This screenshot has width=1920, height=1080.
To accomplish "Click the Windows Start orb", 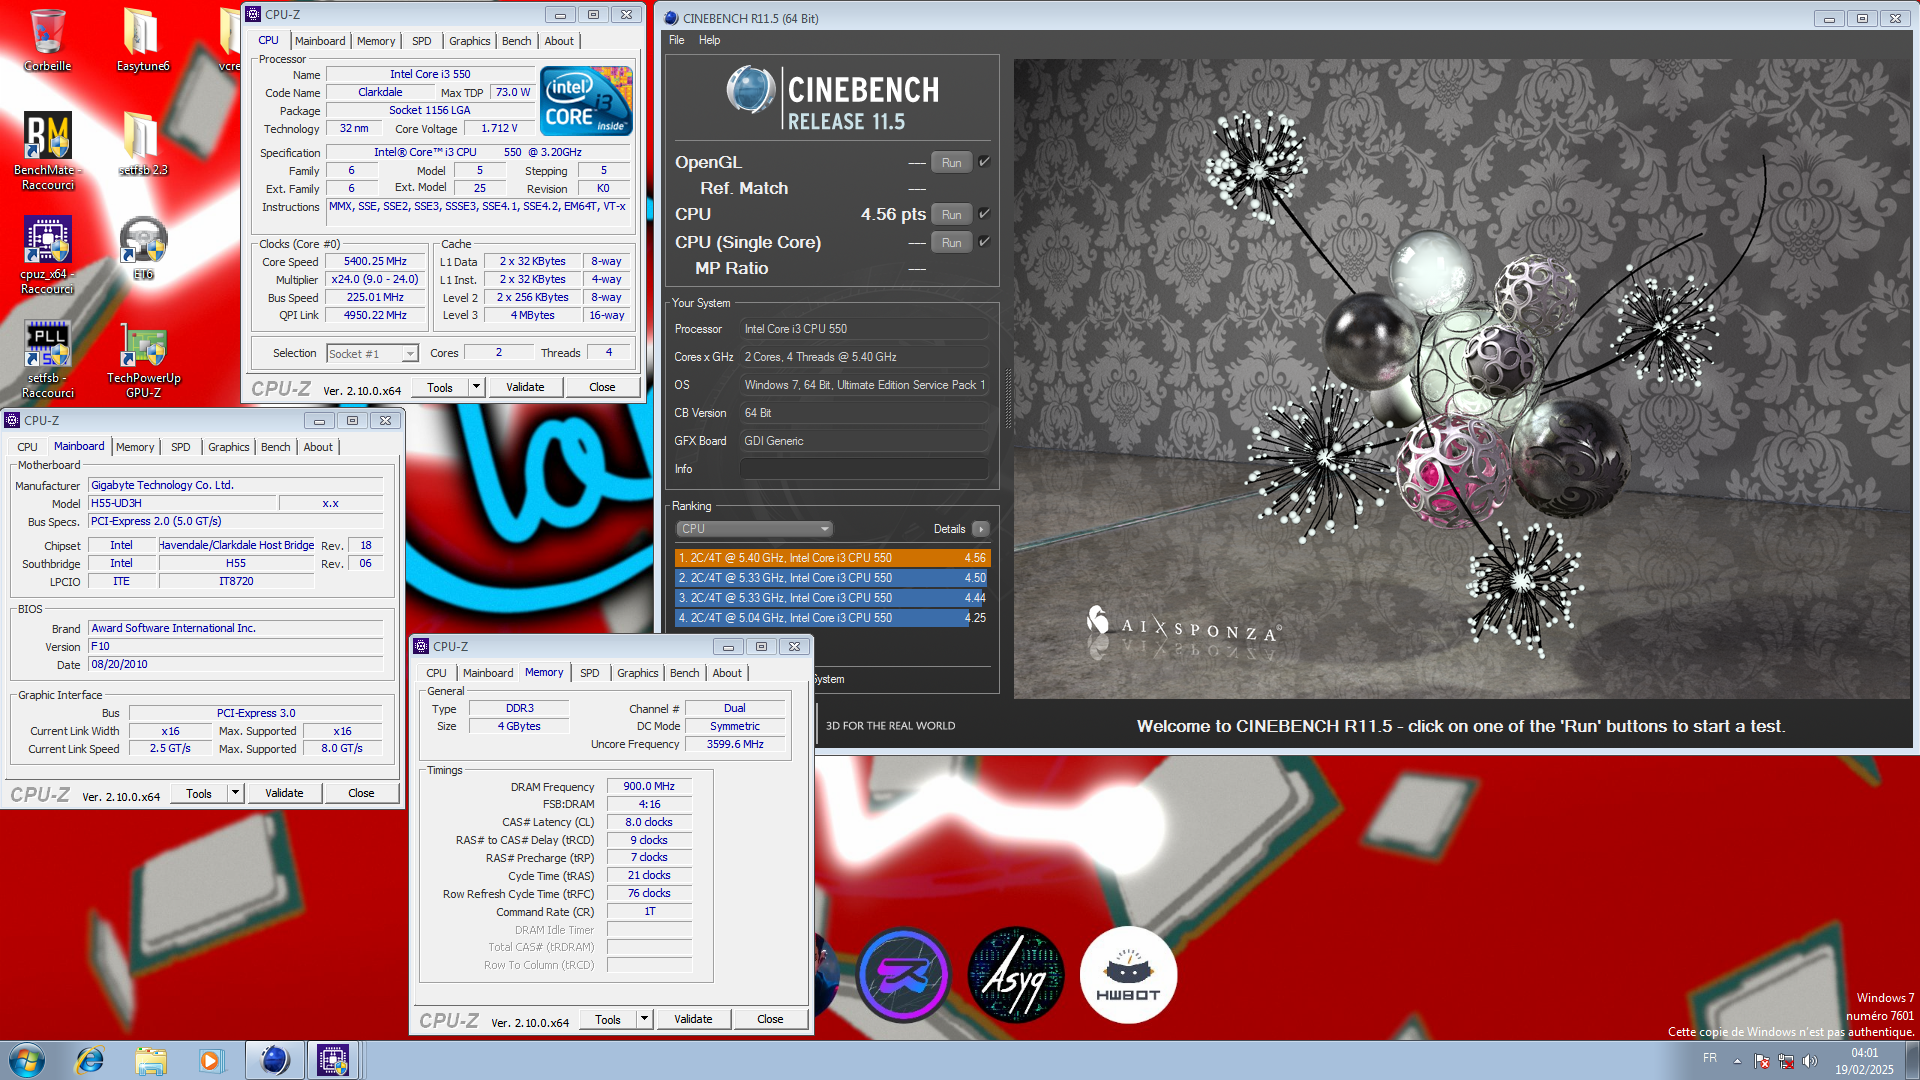I will click(x=27, y=1060).
